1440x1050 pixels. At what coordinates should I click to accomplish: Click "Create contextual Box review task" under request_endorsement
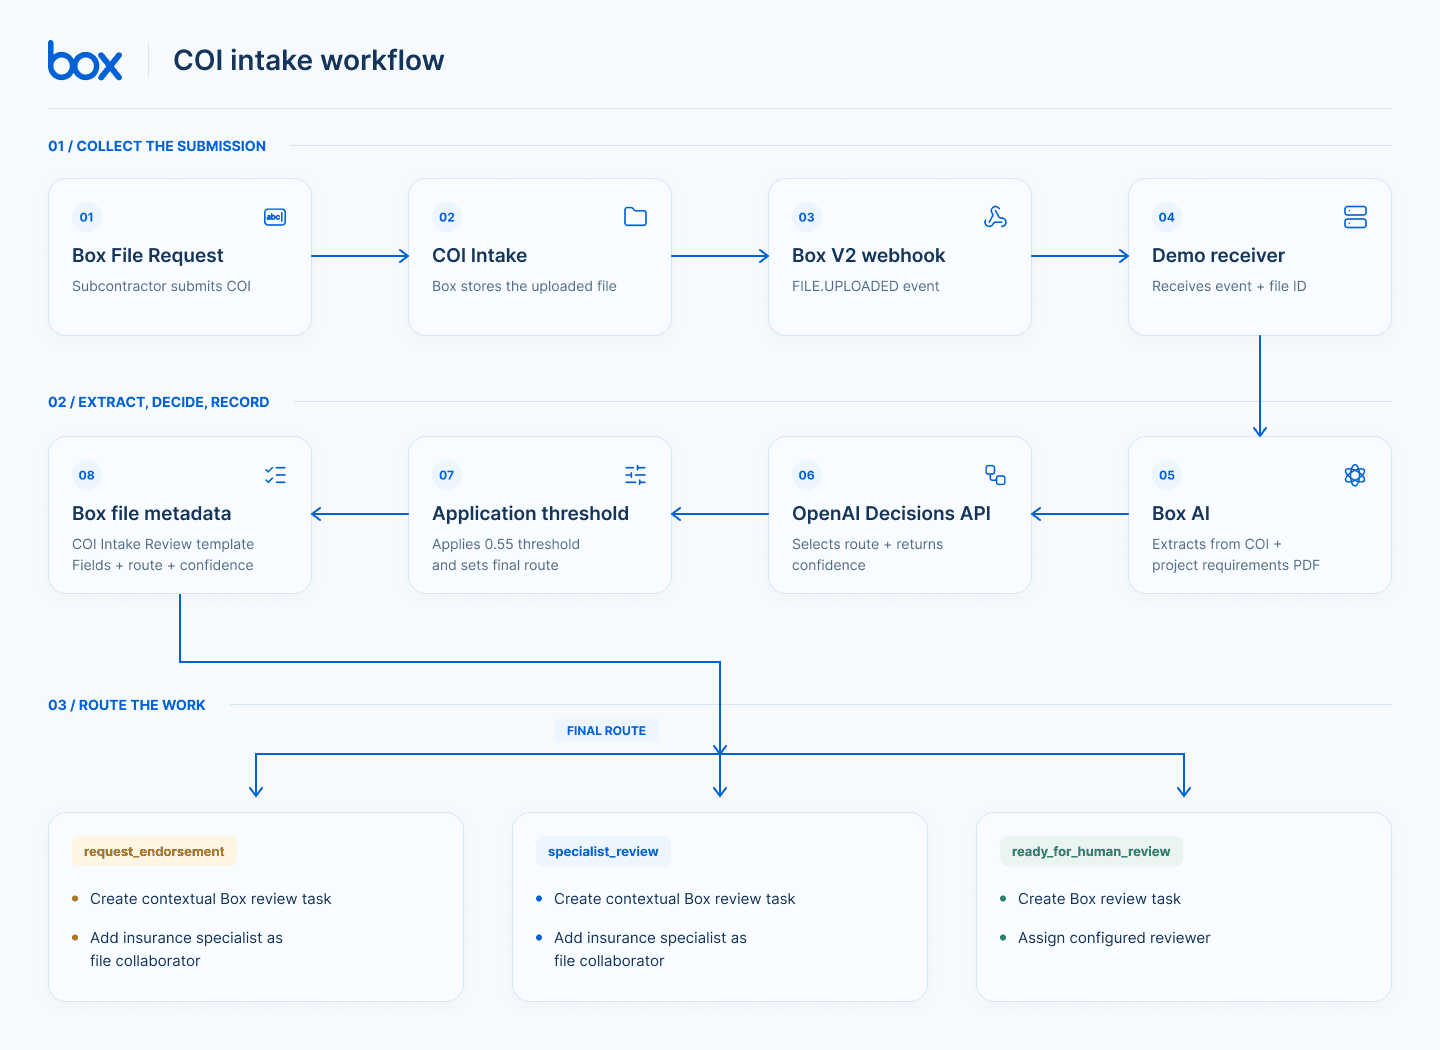(211, 899)
